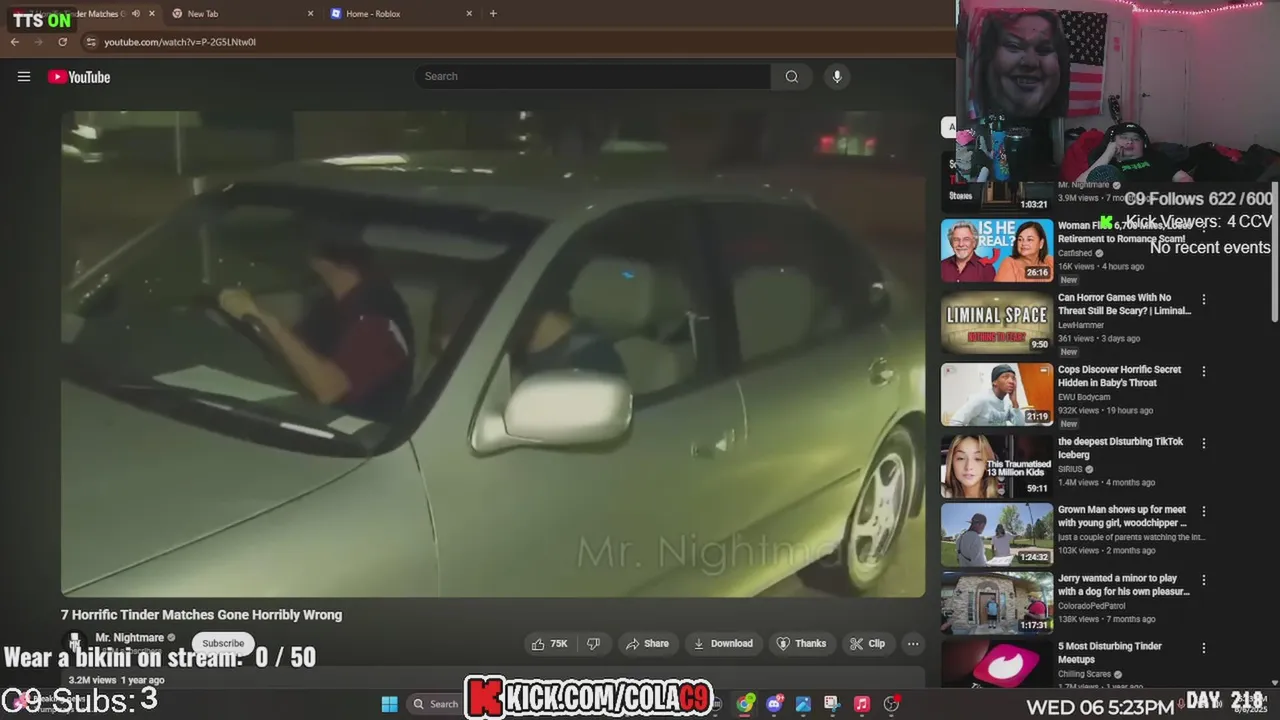Close the Home - Roblox tab
Viewport: 1280px width, 720px height.
pyautogui.click(x=469, y=14)
